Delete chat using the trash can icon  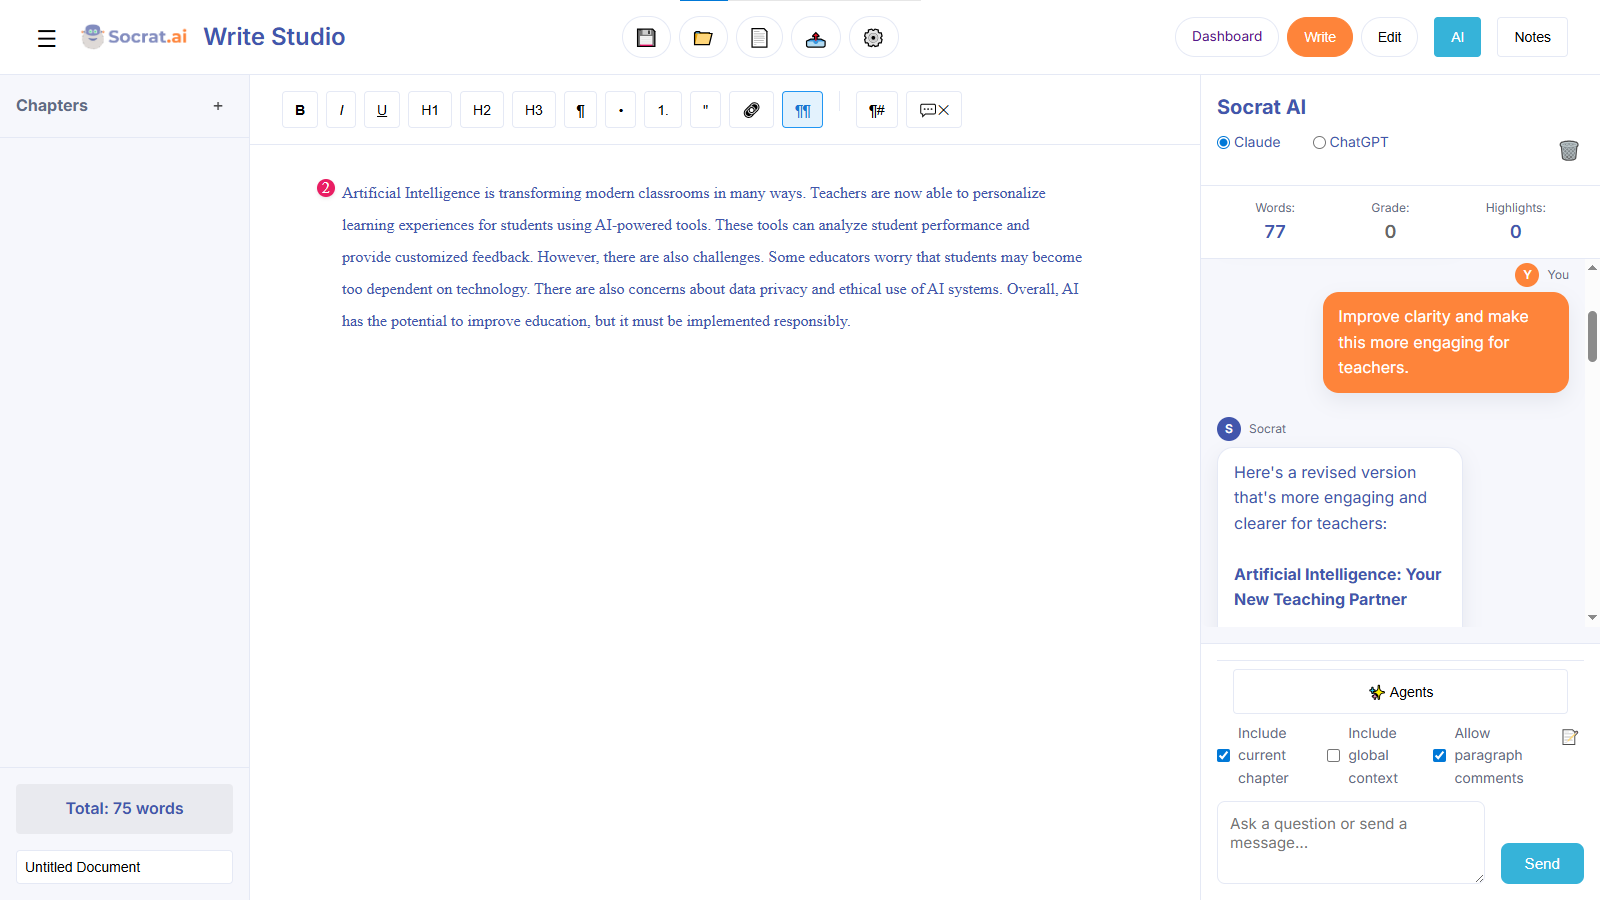pyautogui.click(x=1568, y=150)
